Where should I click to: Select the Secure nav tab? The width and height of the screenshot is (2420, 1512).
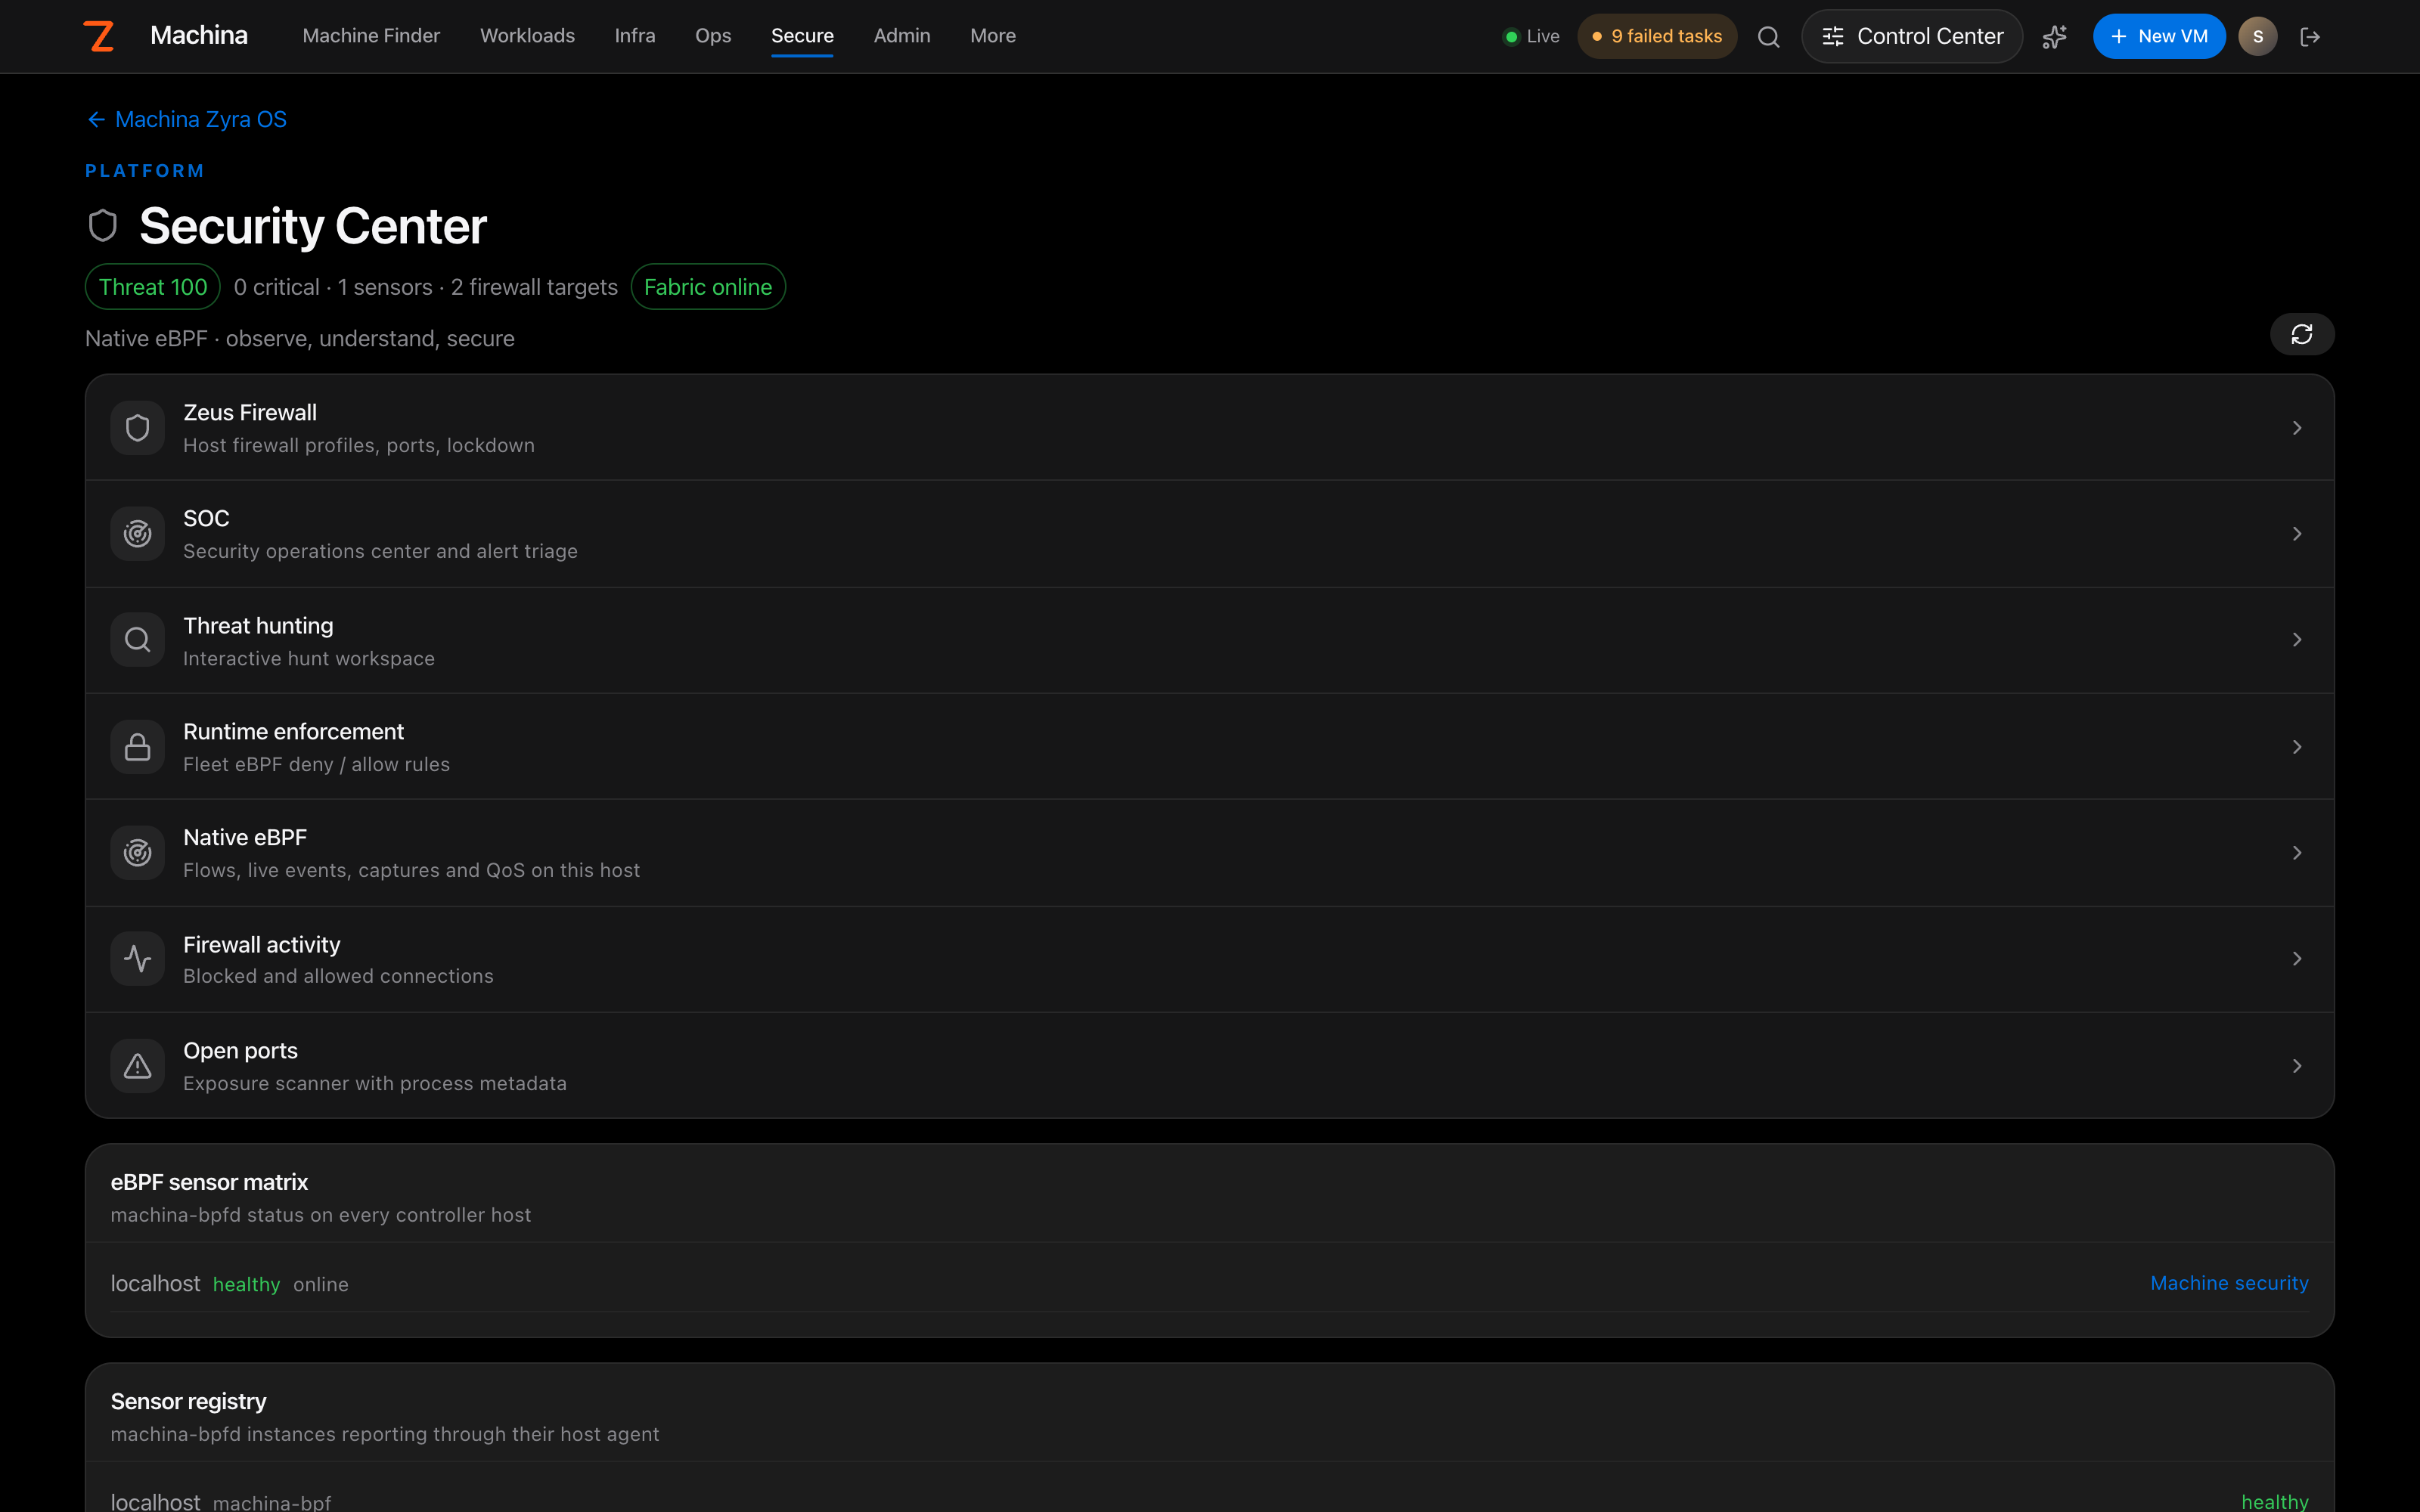[802, 36]
